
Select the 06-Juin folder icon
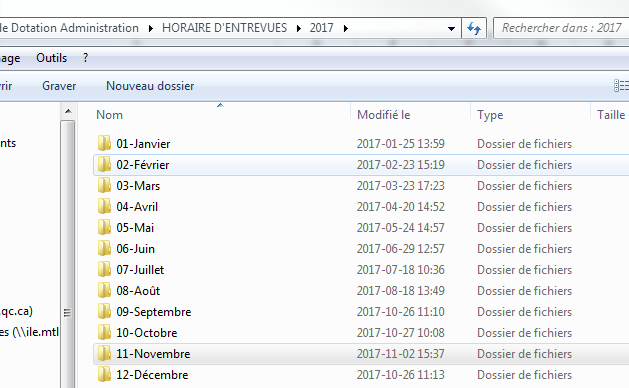[x=104, y=248]
